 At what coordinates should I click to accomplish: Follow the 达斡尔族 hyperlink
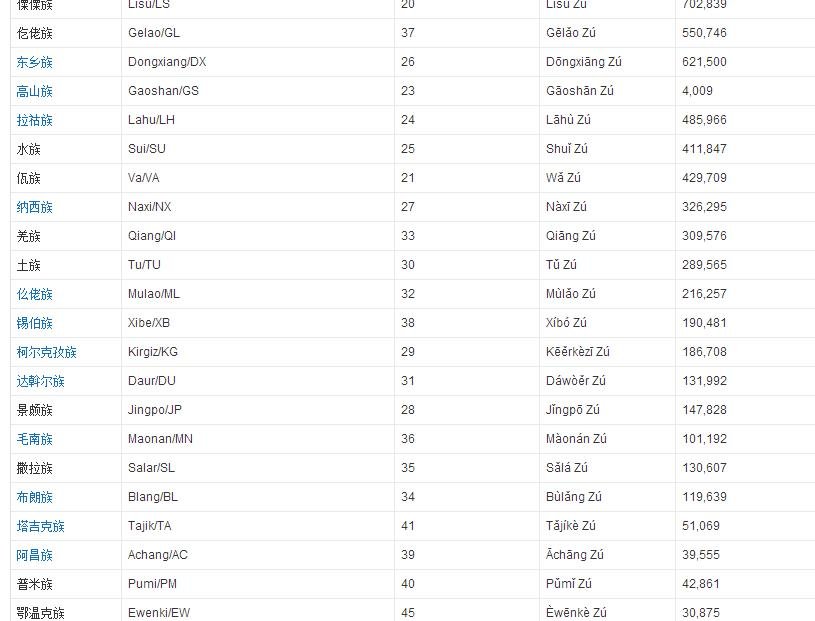(x=41, y=381)
